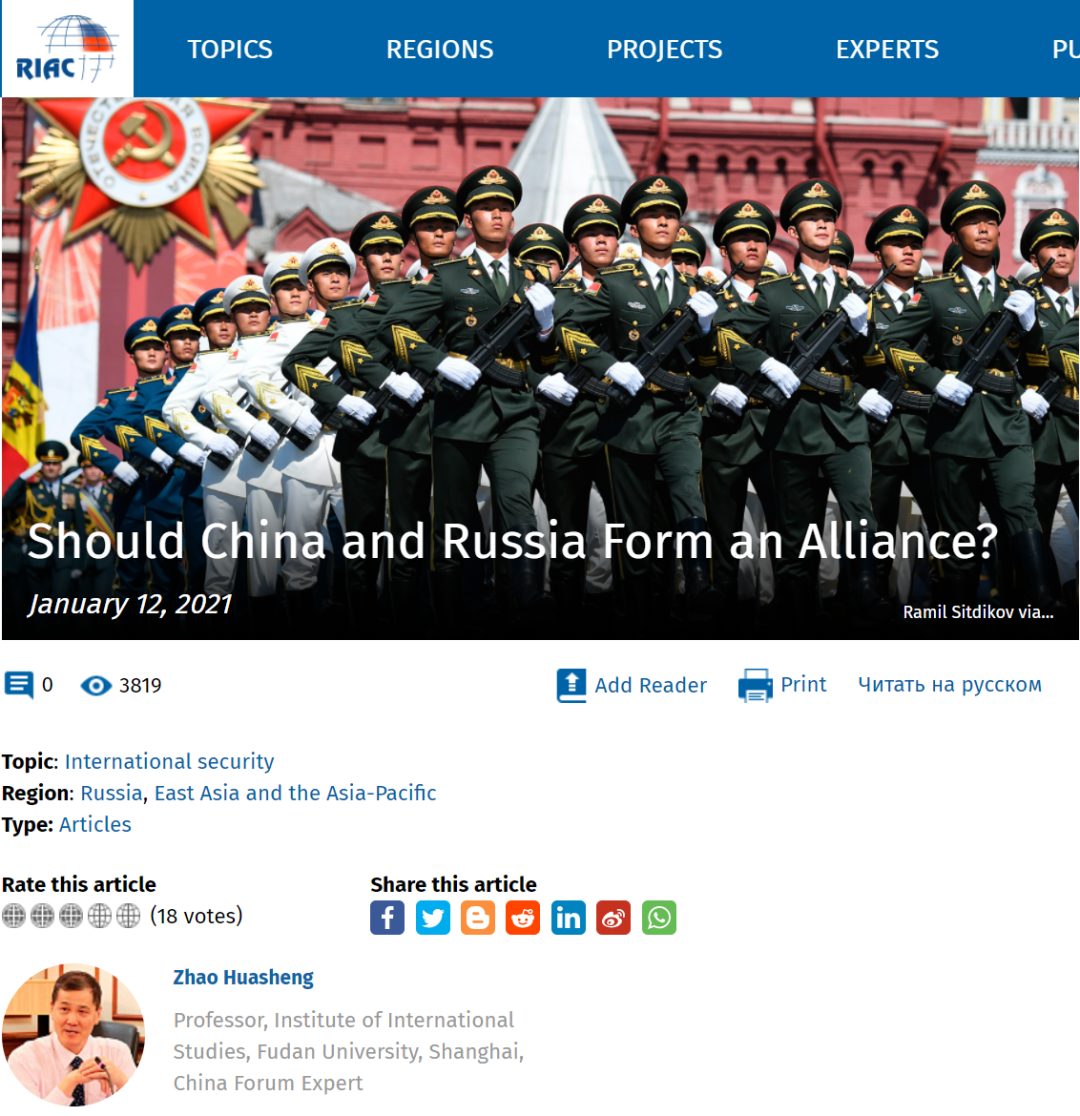Rate article with fifth globe
Viewport: 1080px width, 1116px height.
pos(128,915)
